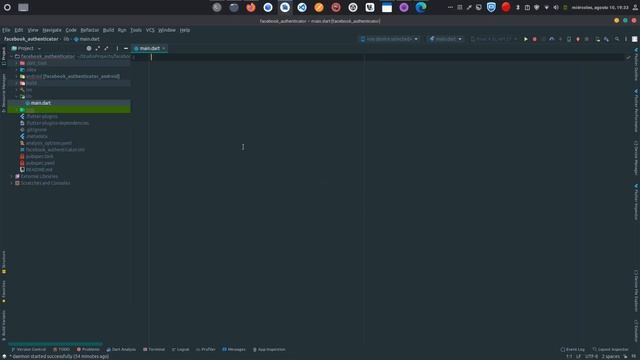640x360 pixels.
Task: Open the Layout Inspector
Action: [611, 349]
